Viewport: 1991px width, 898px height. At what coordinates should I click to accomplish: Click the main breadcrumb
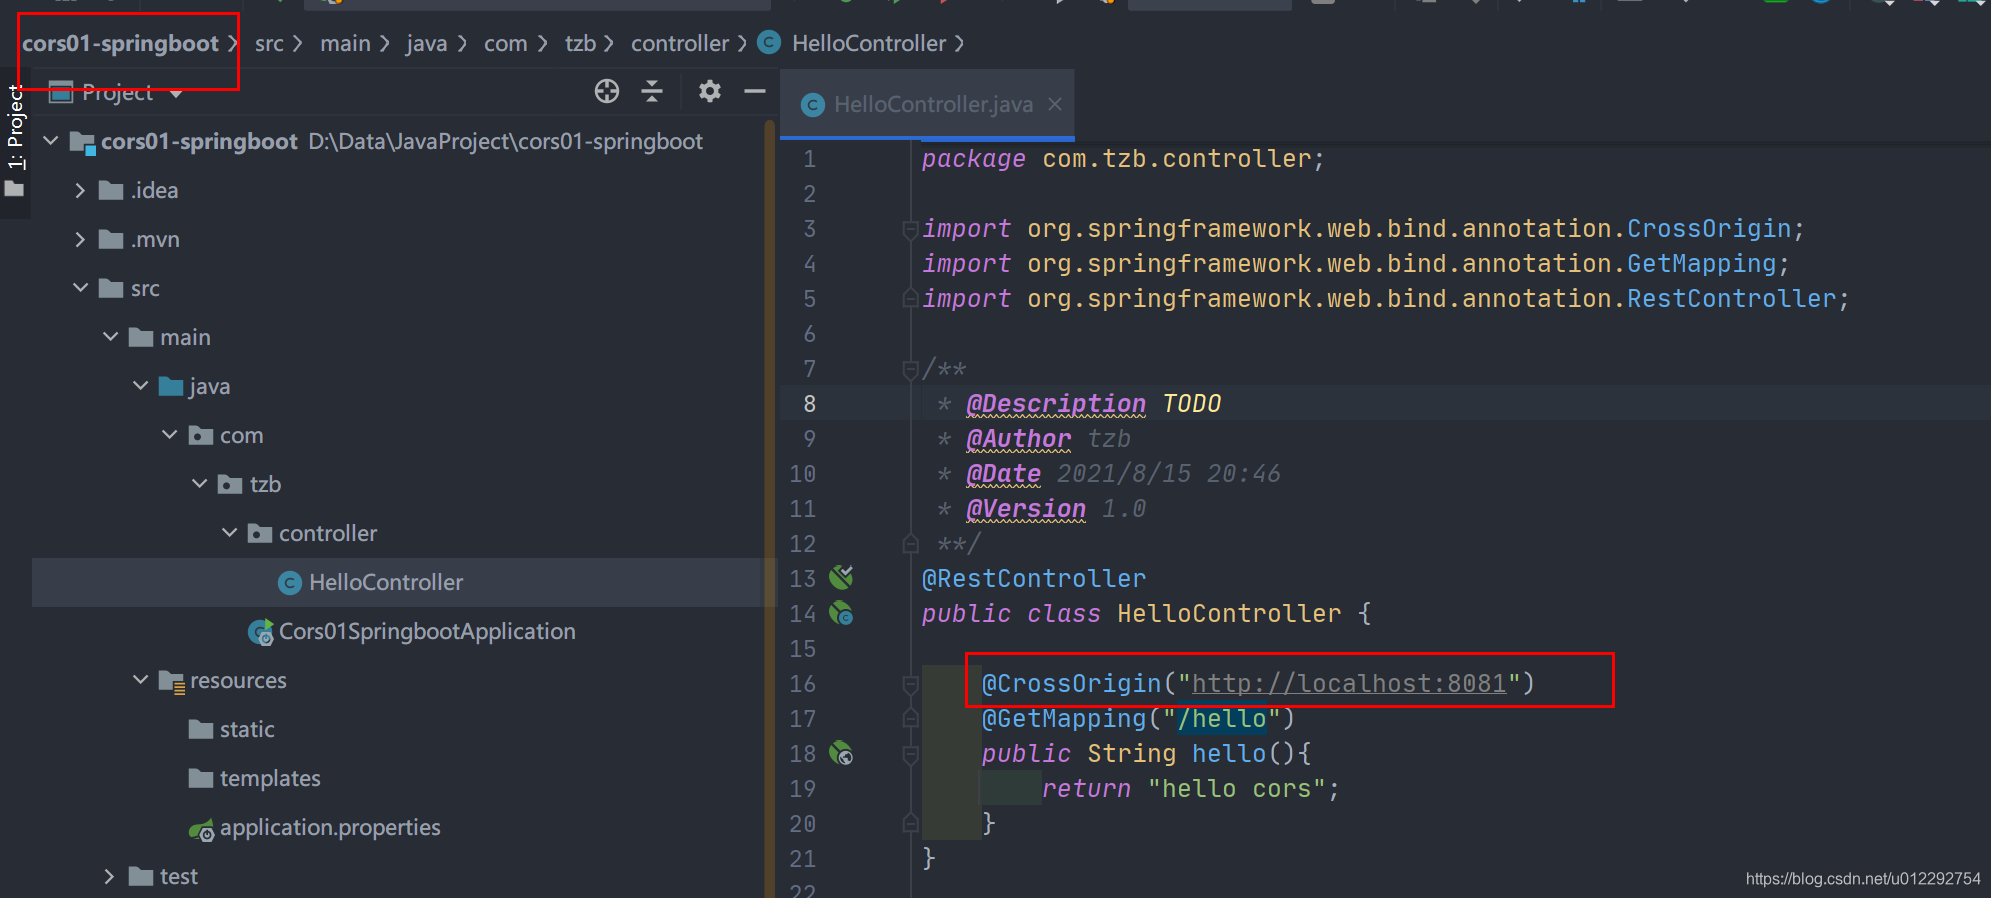click(345, 43)
